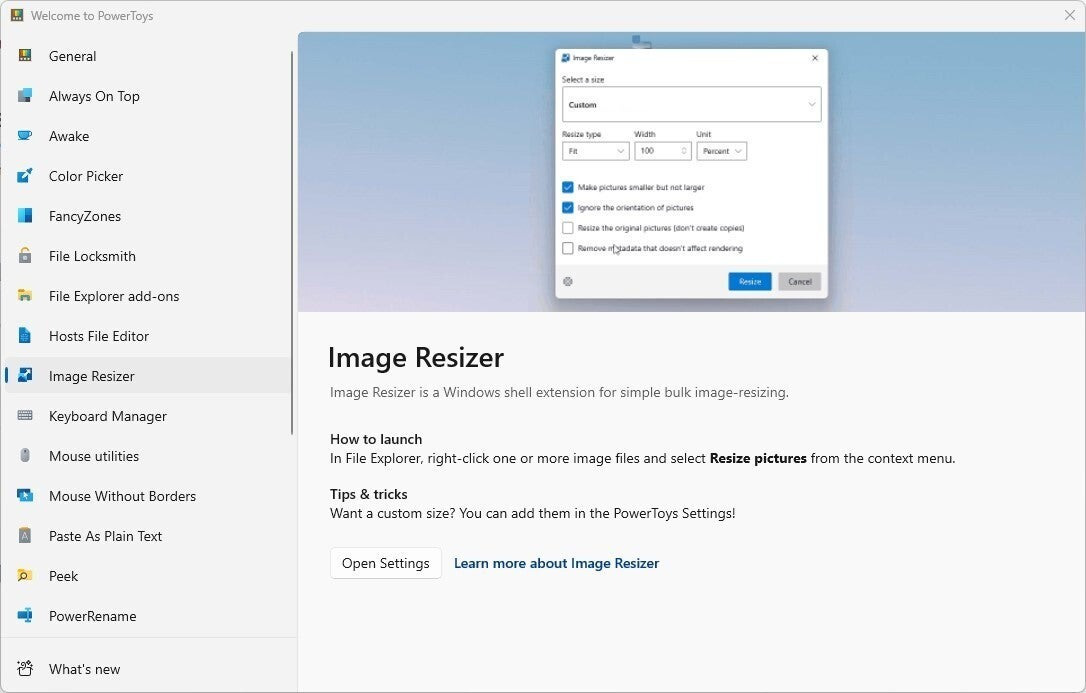Select PowerRename in the sidebar
Viewport: 1086px width, 693px height.
click(x=148, y=615)
